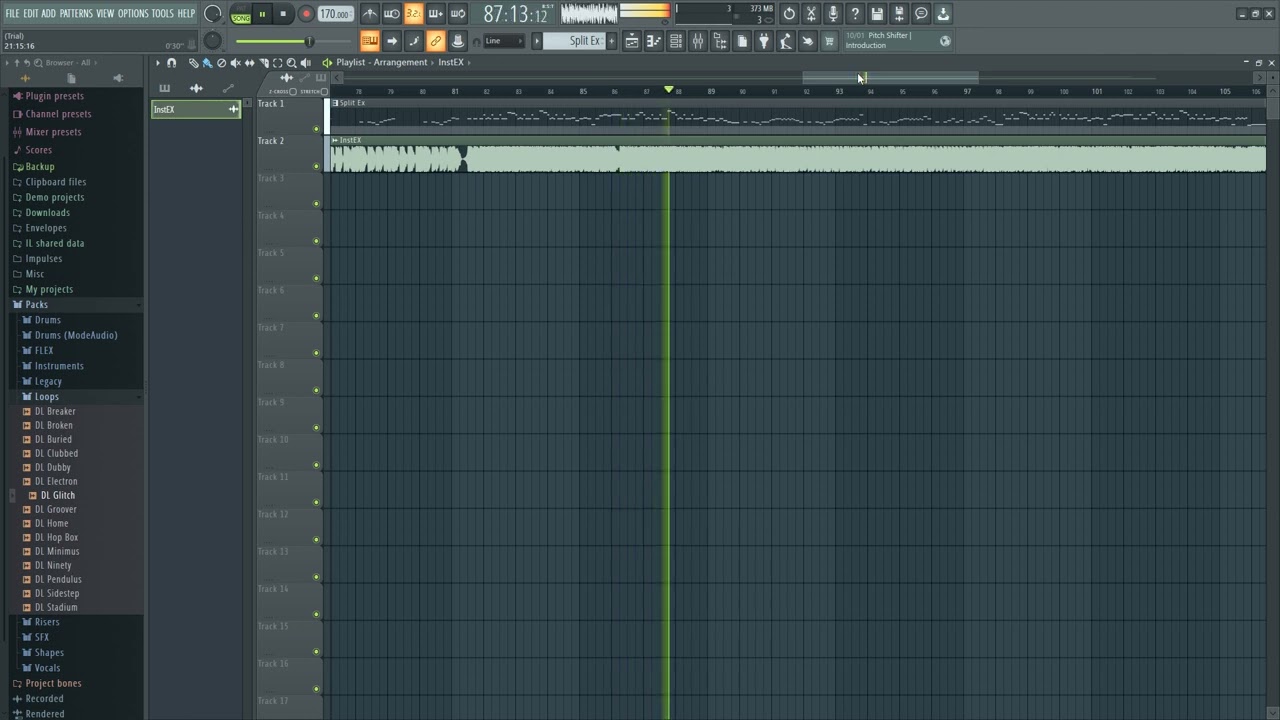
Task: Pause playback with the pause button
Action: coord(262,14)
